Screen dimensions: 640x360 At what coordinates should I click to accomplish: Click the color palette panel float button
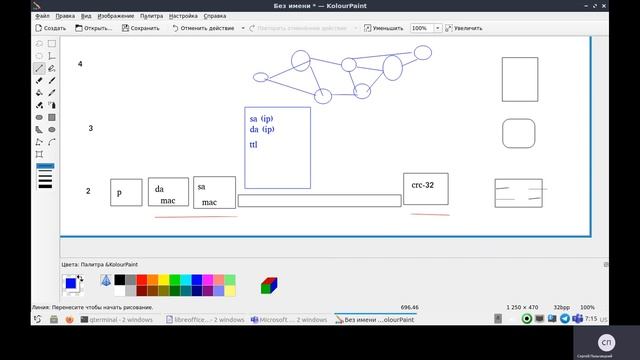coord(606,264)
